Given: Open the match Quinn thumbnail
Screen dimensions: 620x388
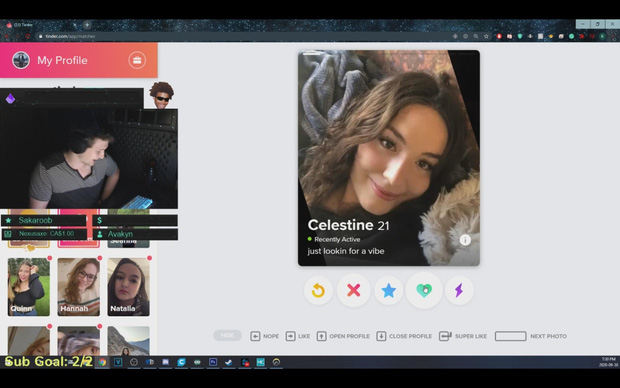Looking at the screenshot, I should tap(29, 287).
